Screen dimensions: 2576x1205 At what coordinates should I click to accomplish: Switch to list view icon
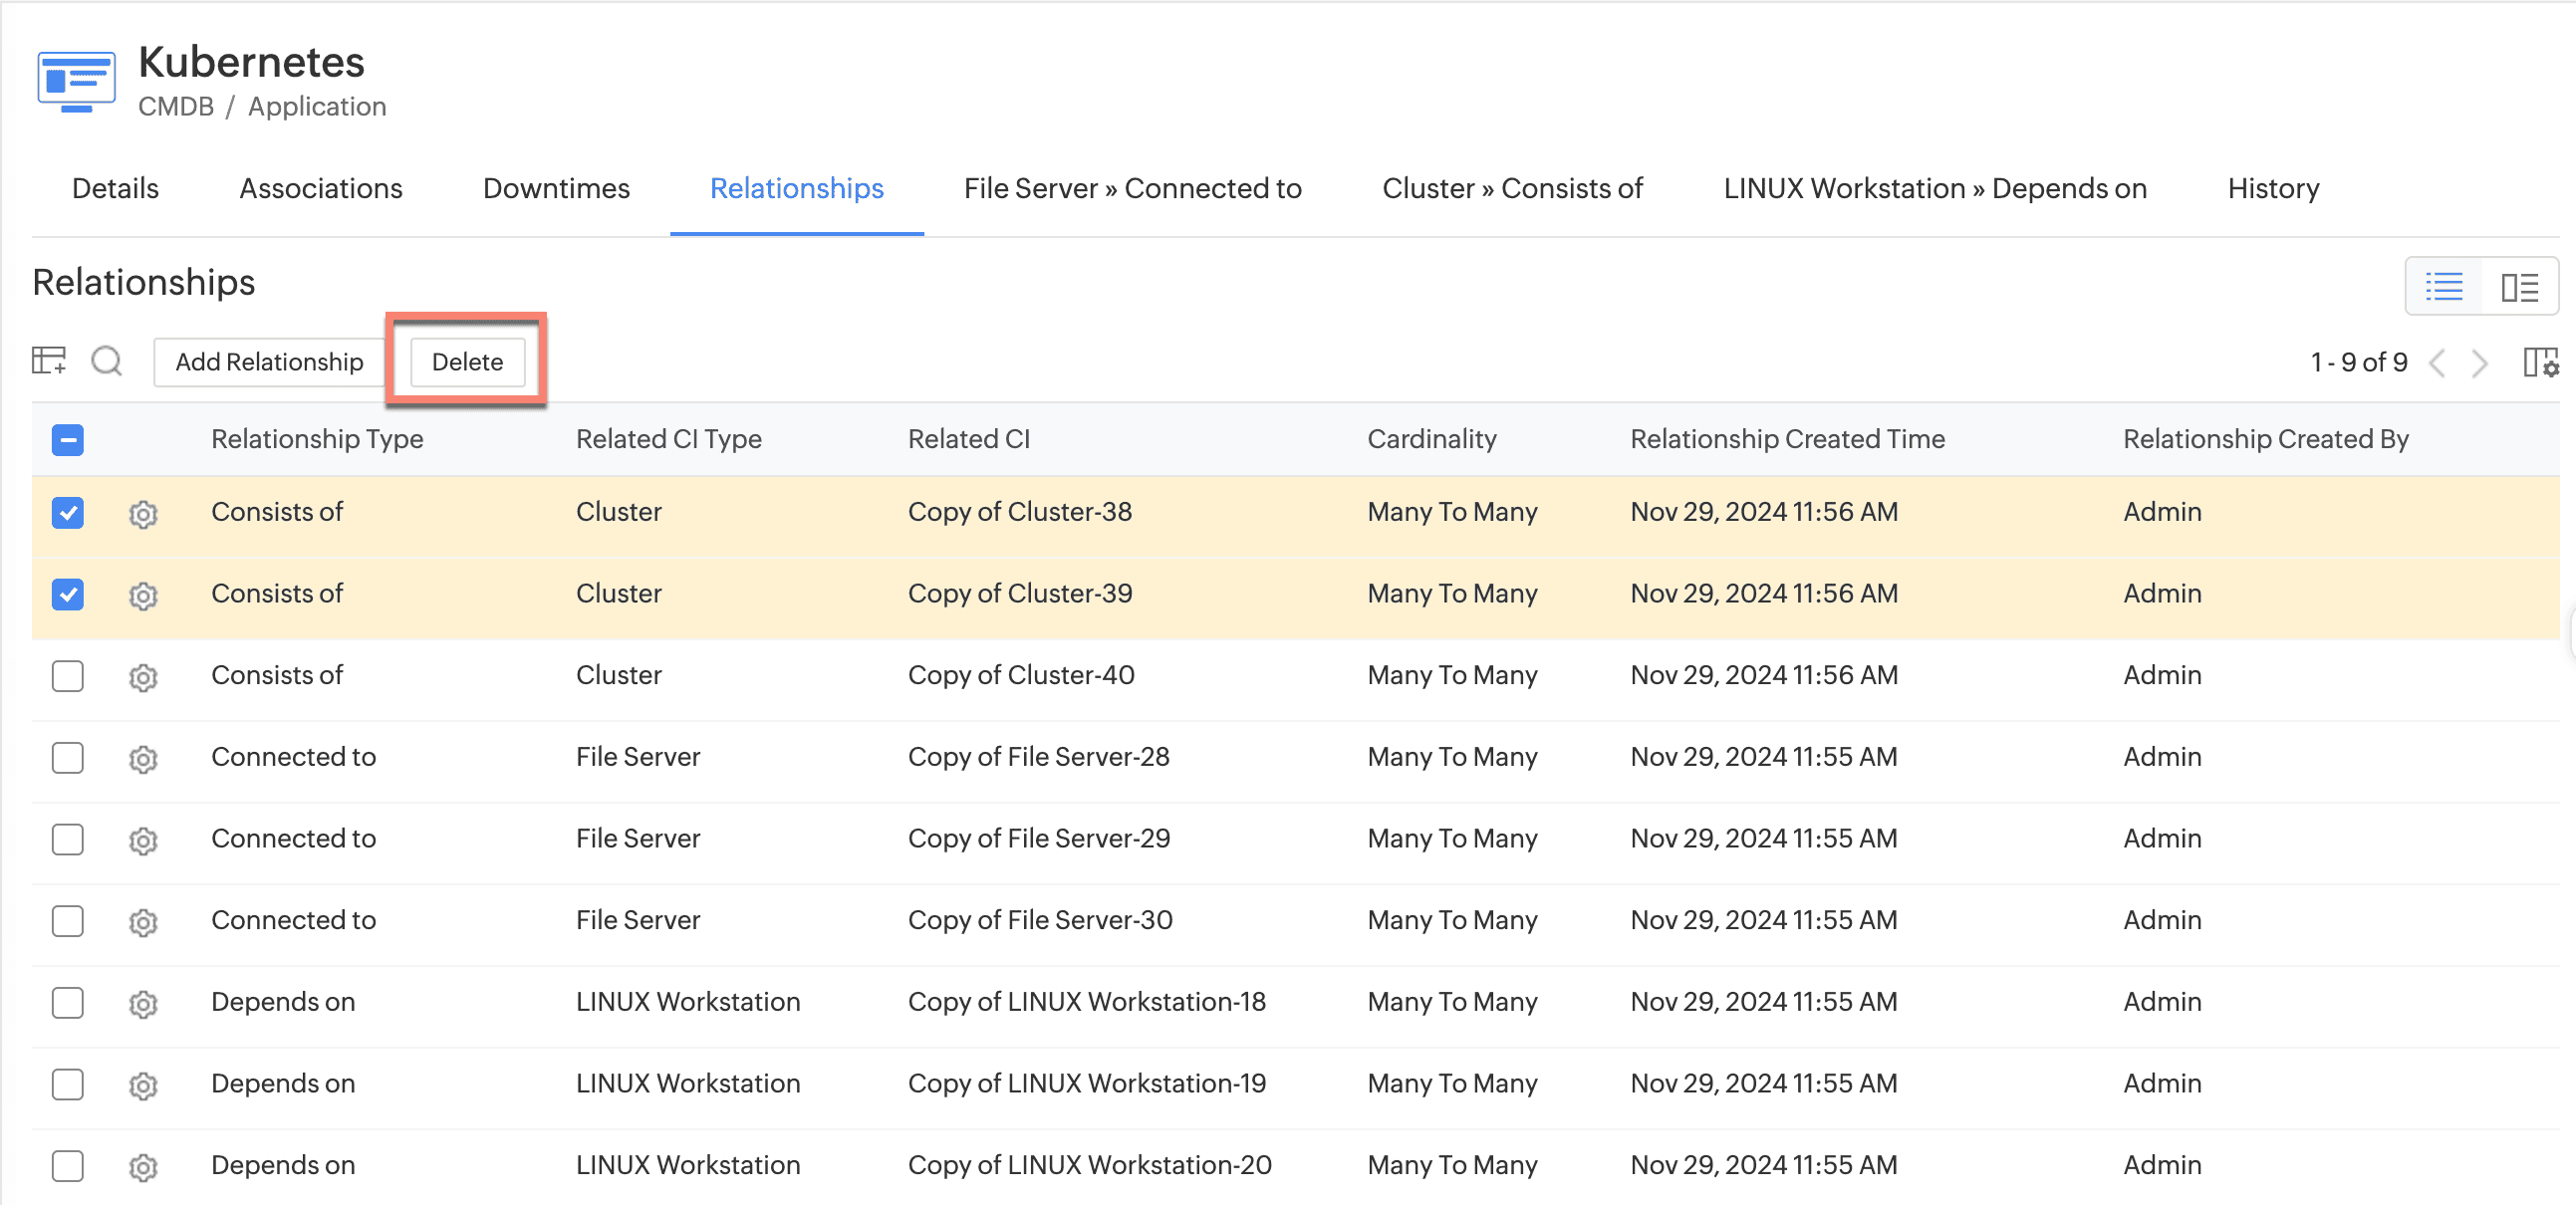coord(2443,287)
